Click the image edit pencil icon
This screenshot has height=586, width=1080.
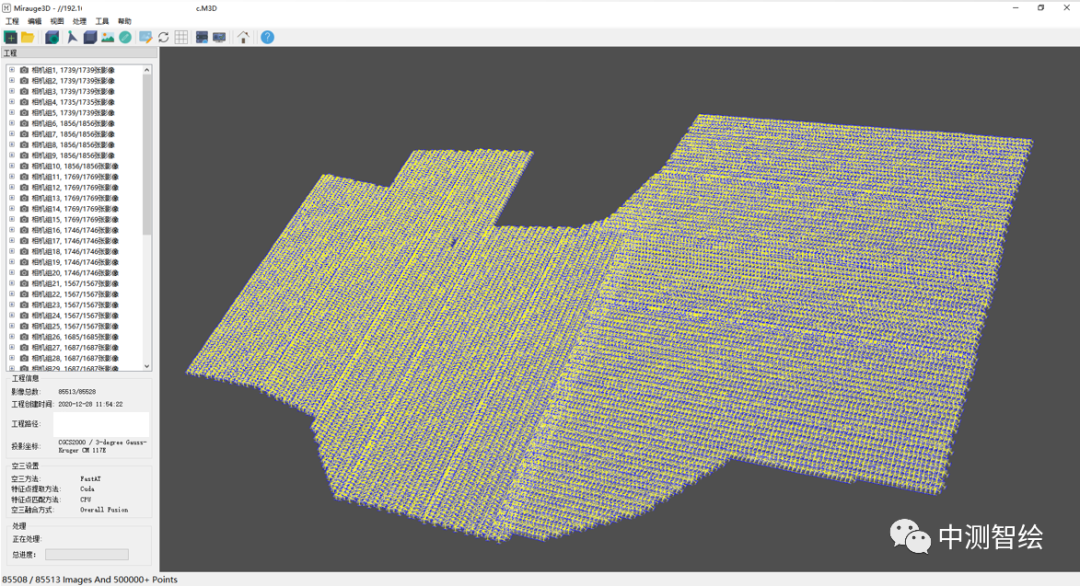145,37
